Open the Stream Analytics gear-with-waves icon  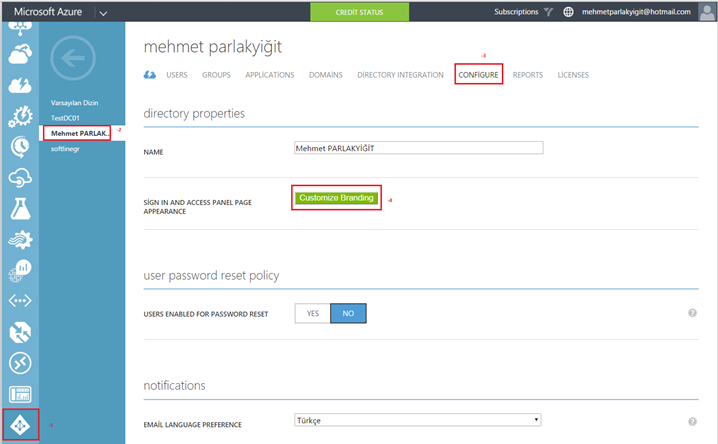click(20, 239)
